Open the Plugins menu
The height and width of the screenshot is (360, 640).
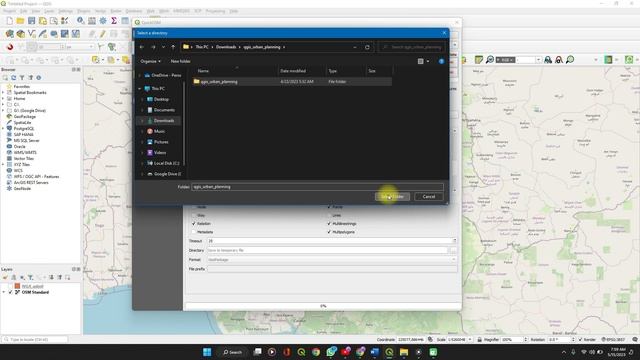click(x=84, y=11)
